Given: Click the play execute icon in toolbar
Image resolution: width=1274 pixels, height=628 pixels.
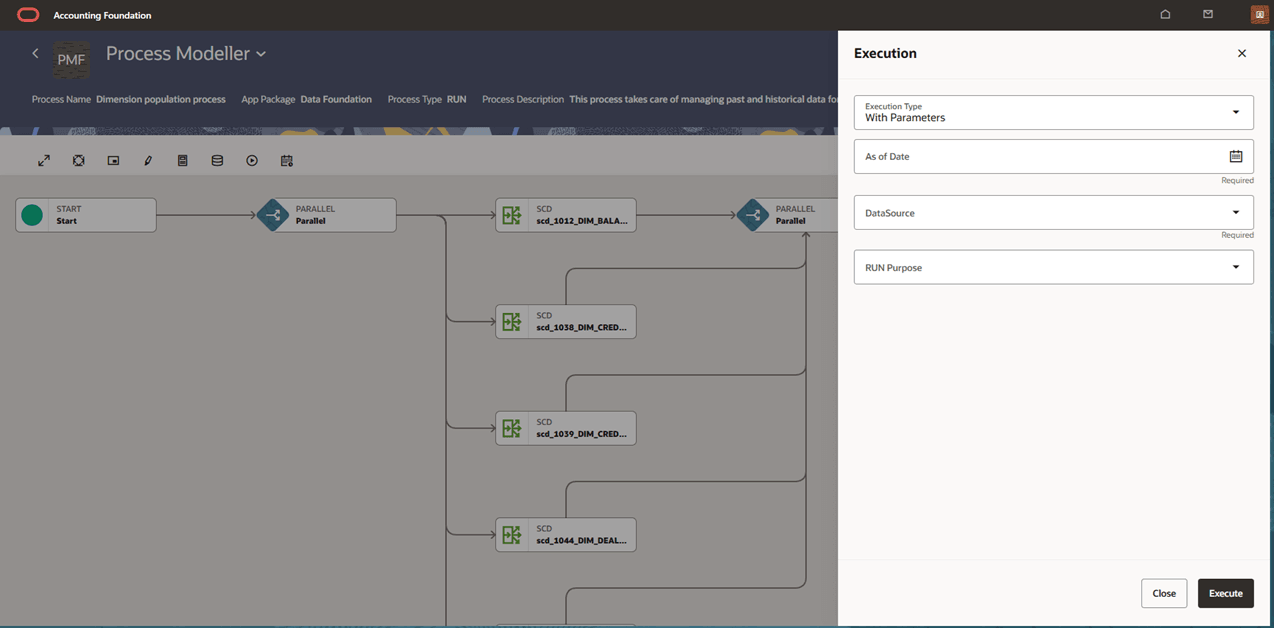Looking at the screenshot, I should tap(252, 160).
